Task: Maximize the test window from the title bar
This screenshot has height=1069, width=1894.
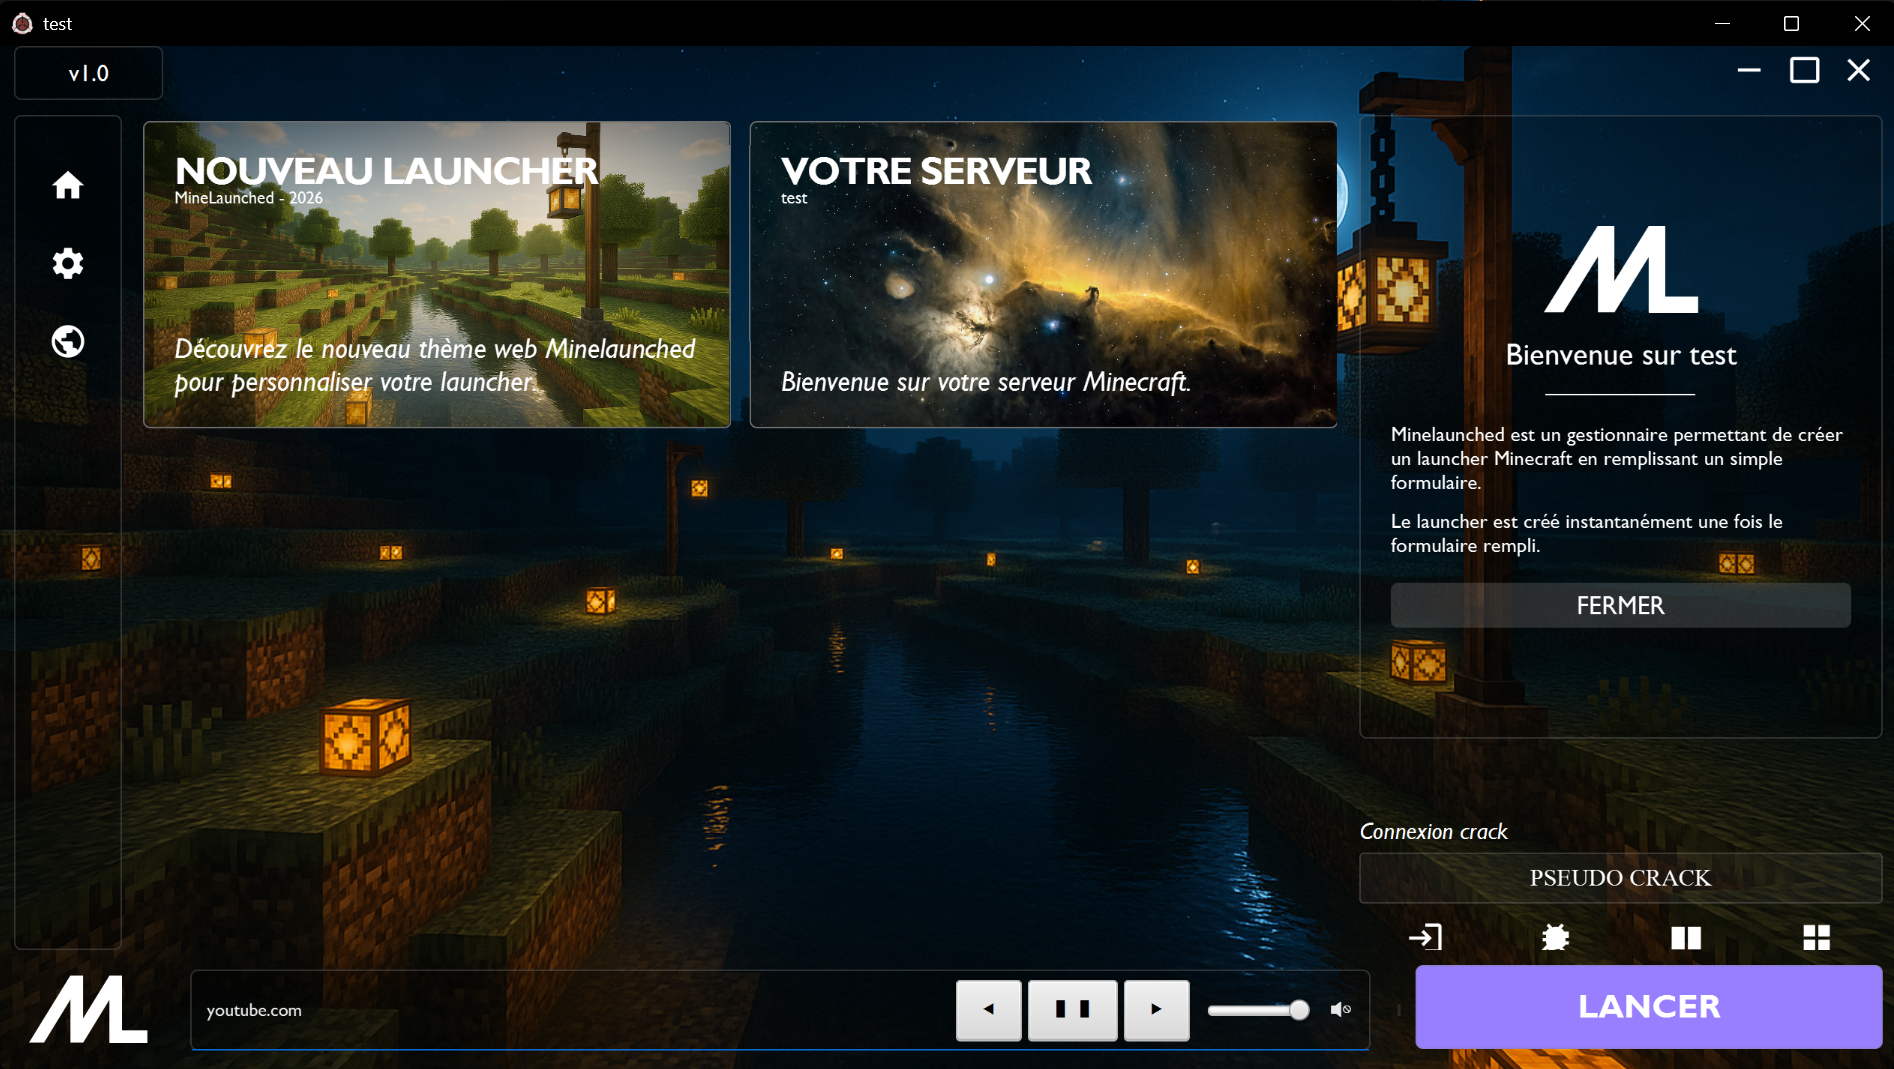Action: [1791, 23]
